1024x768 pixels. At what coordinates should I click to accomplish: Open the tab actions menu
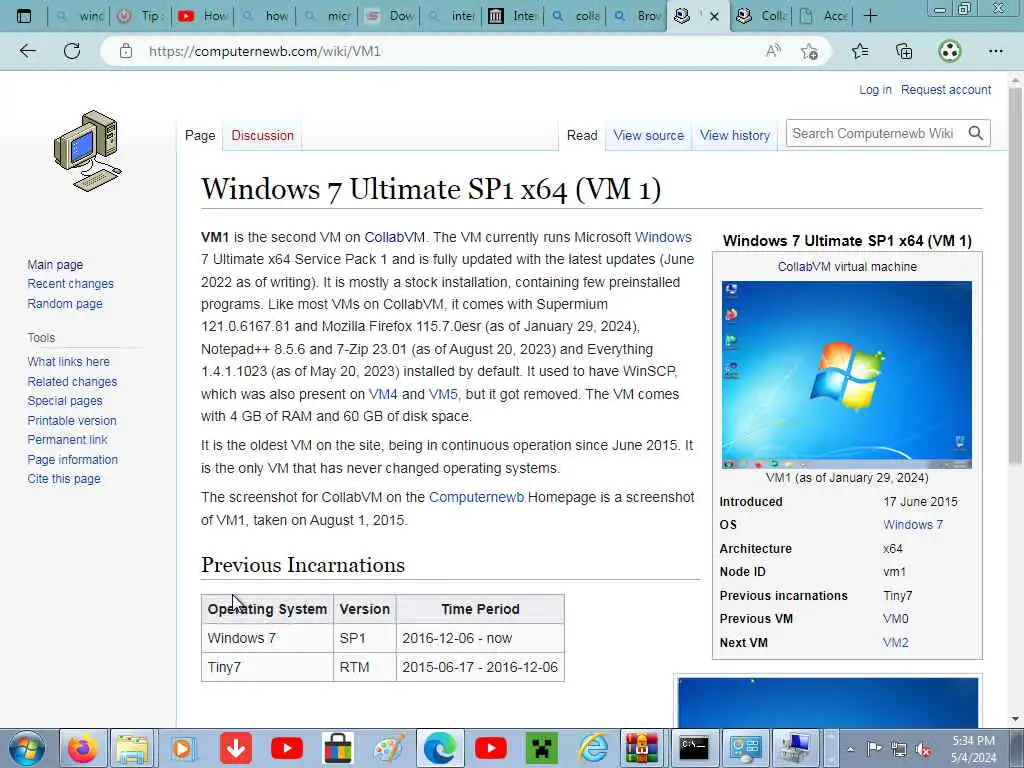point(24,16)
